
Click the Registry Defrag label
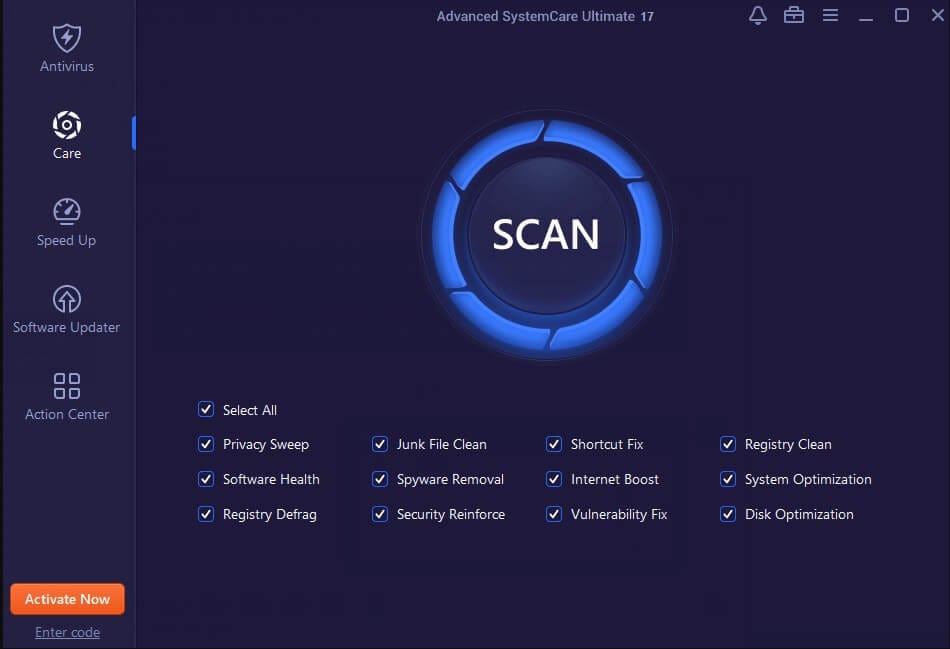click(x=270, y=515)
